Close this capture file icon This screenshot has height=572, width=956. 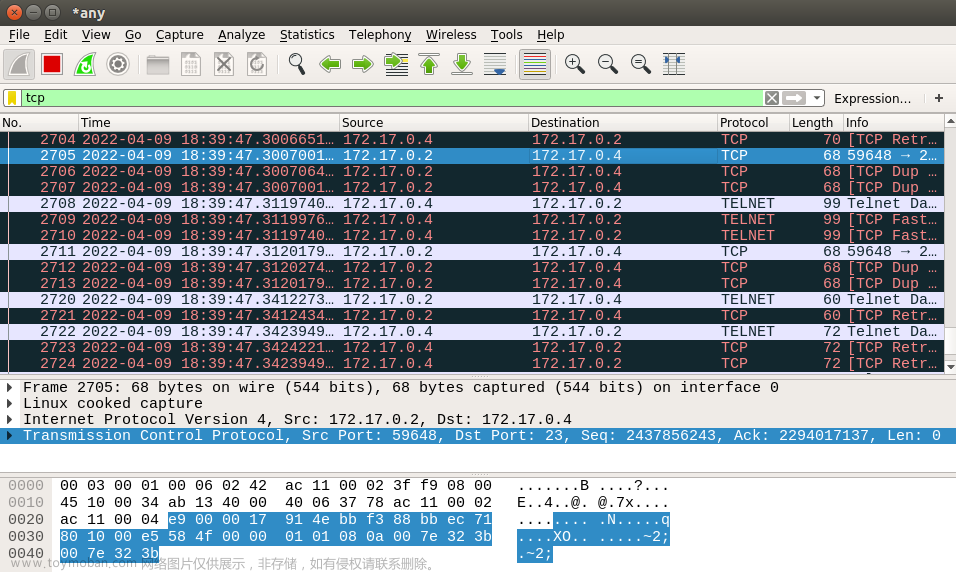pyautogui.click(x=224, y=64)
